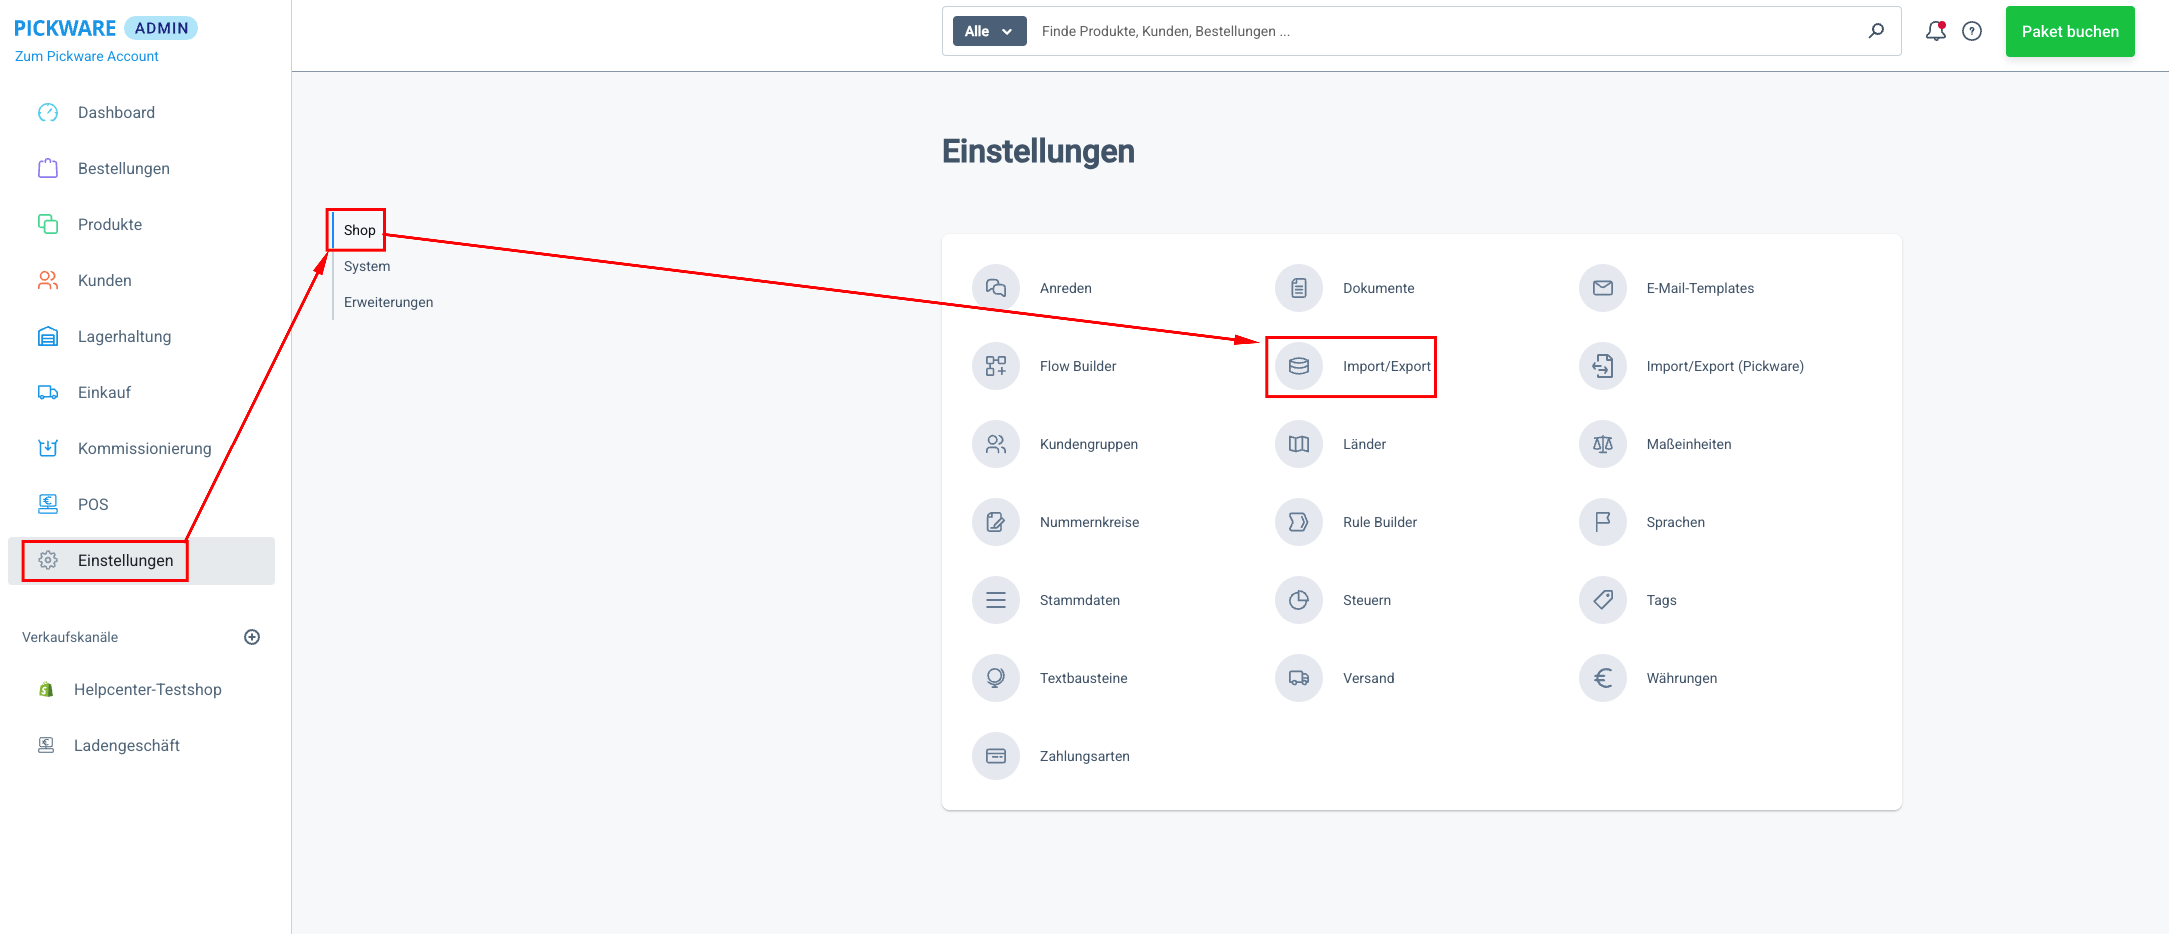
Task: Open the Zahlungsarten card icon
Action: click(995, 756)
